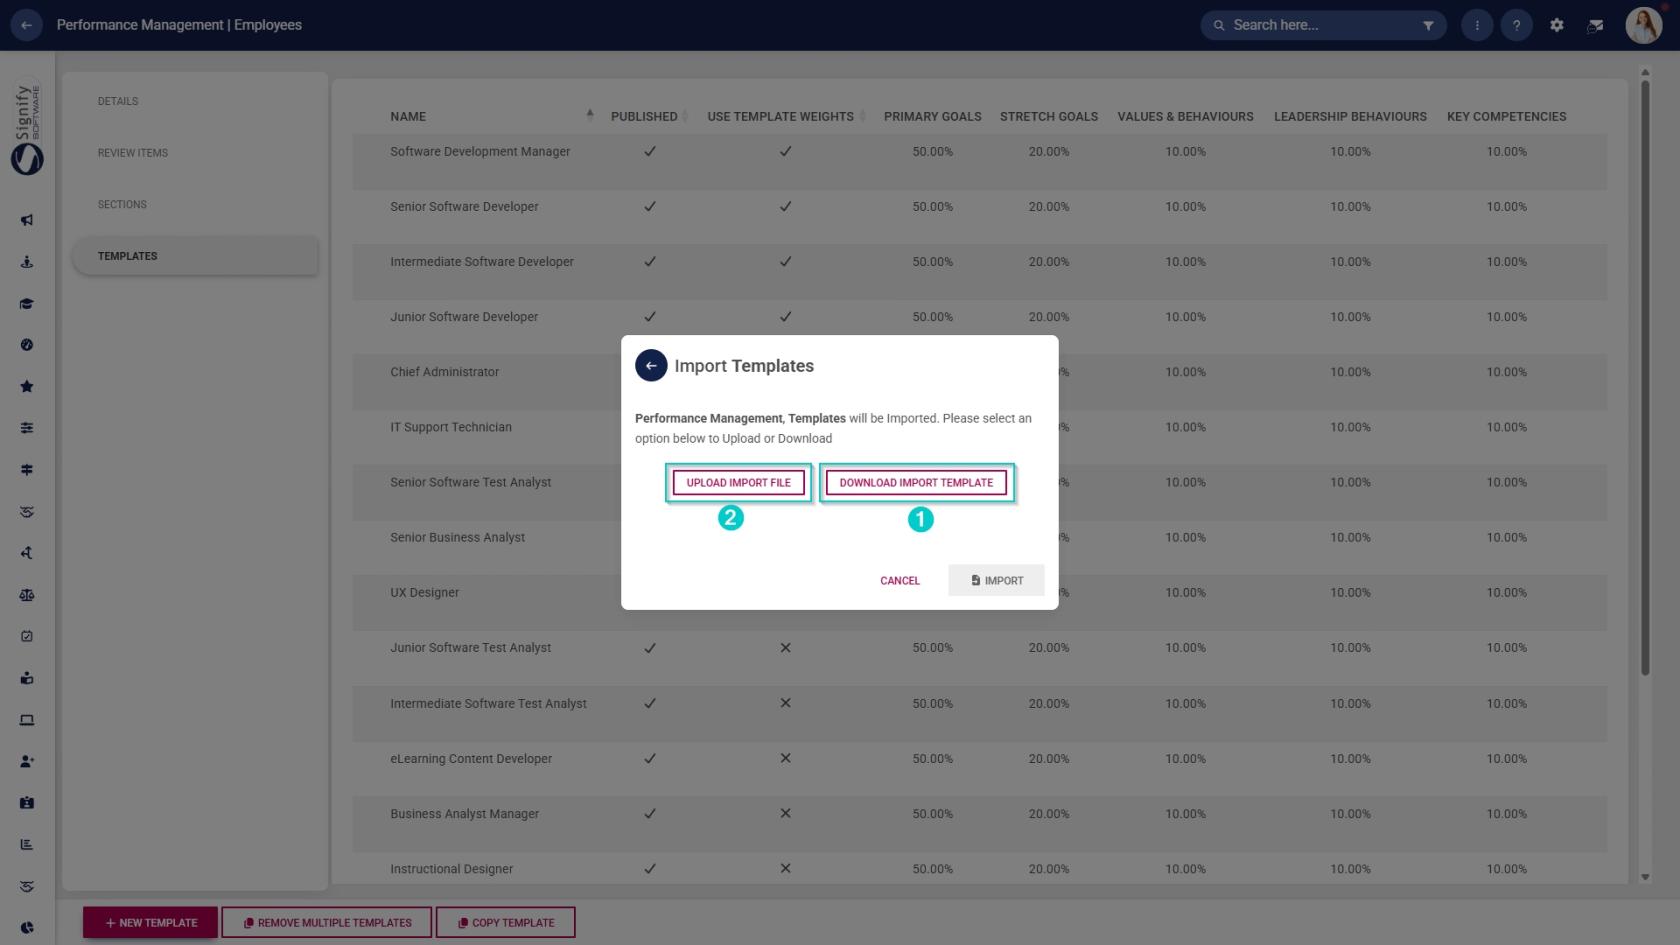
Task: Click the back arrow in Import Templates dialog
Action: [x=651, y=366]
